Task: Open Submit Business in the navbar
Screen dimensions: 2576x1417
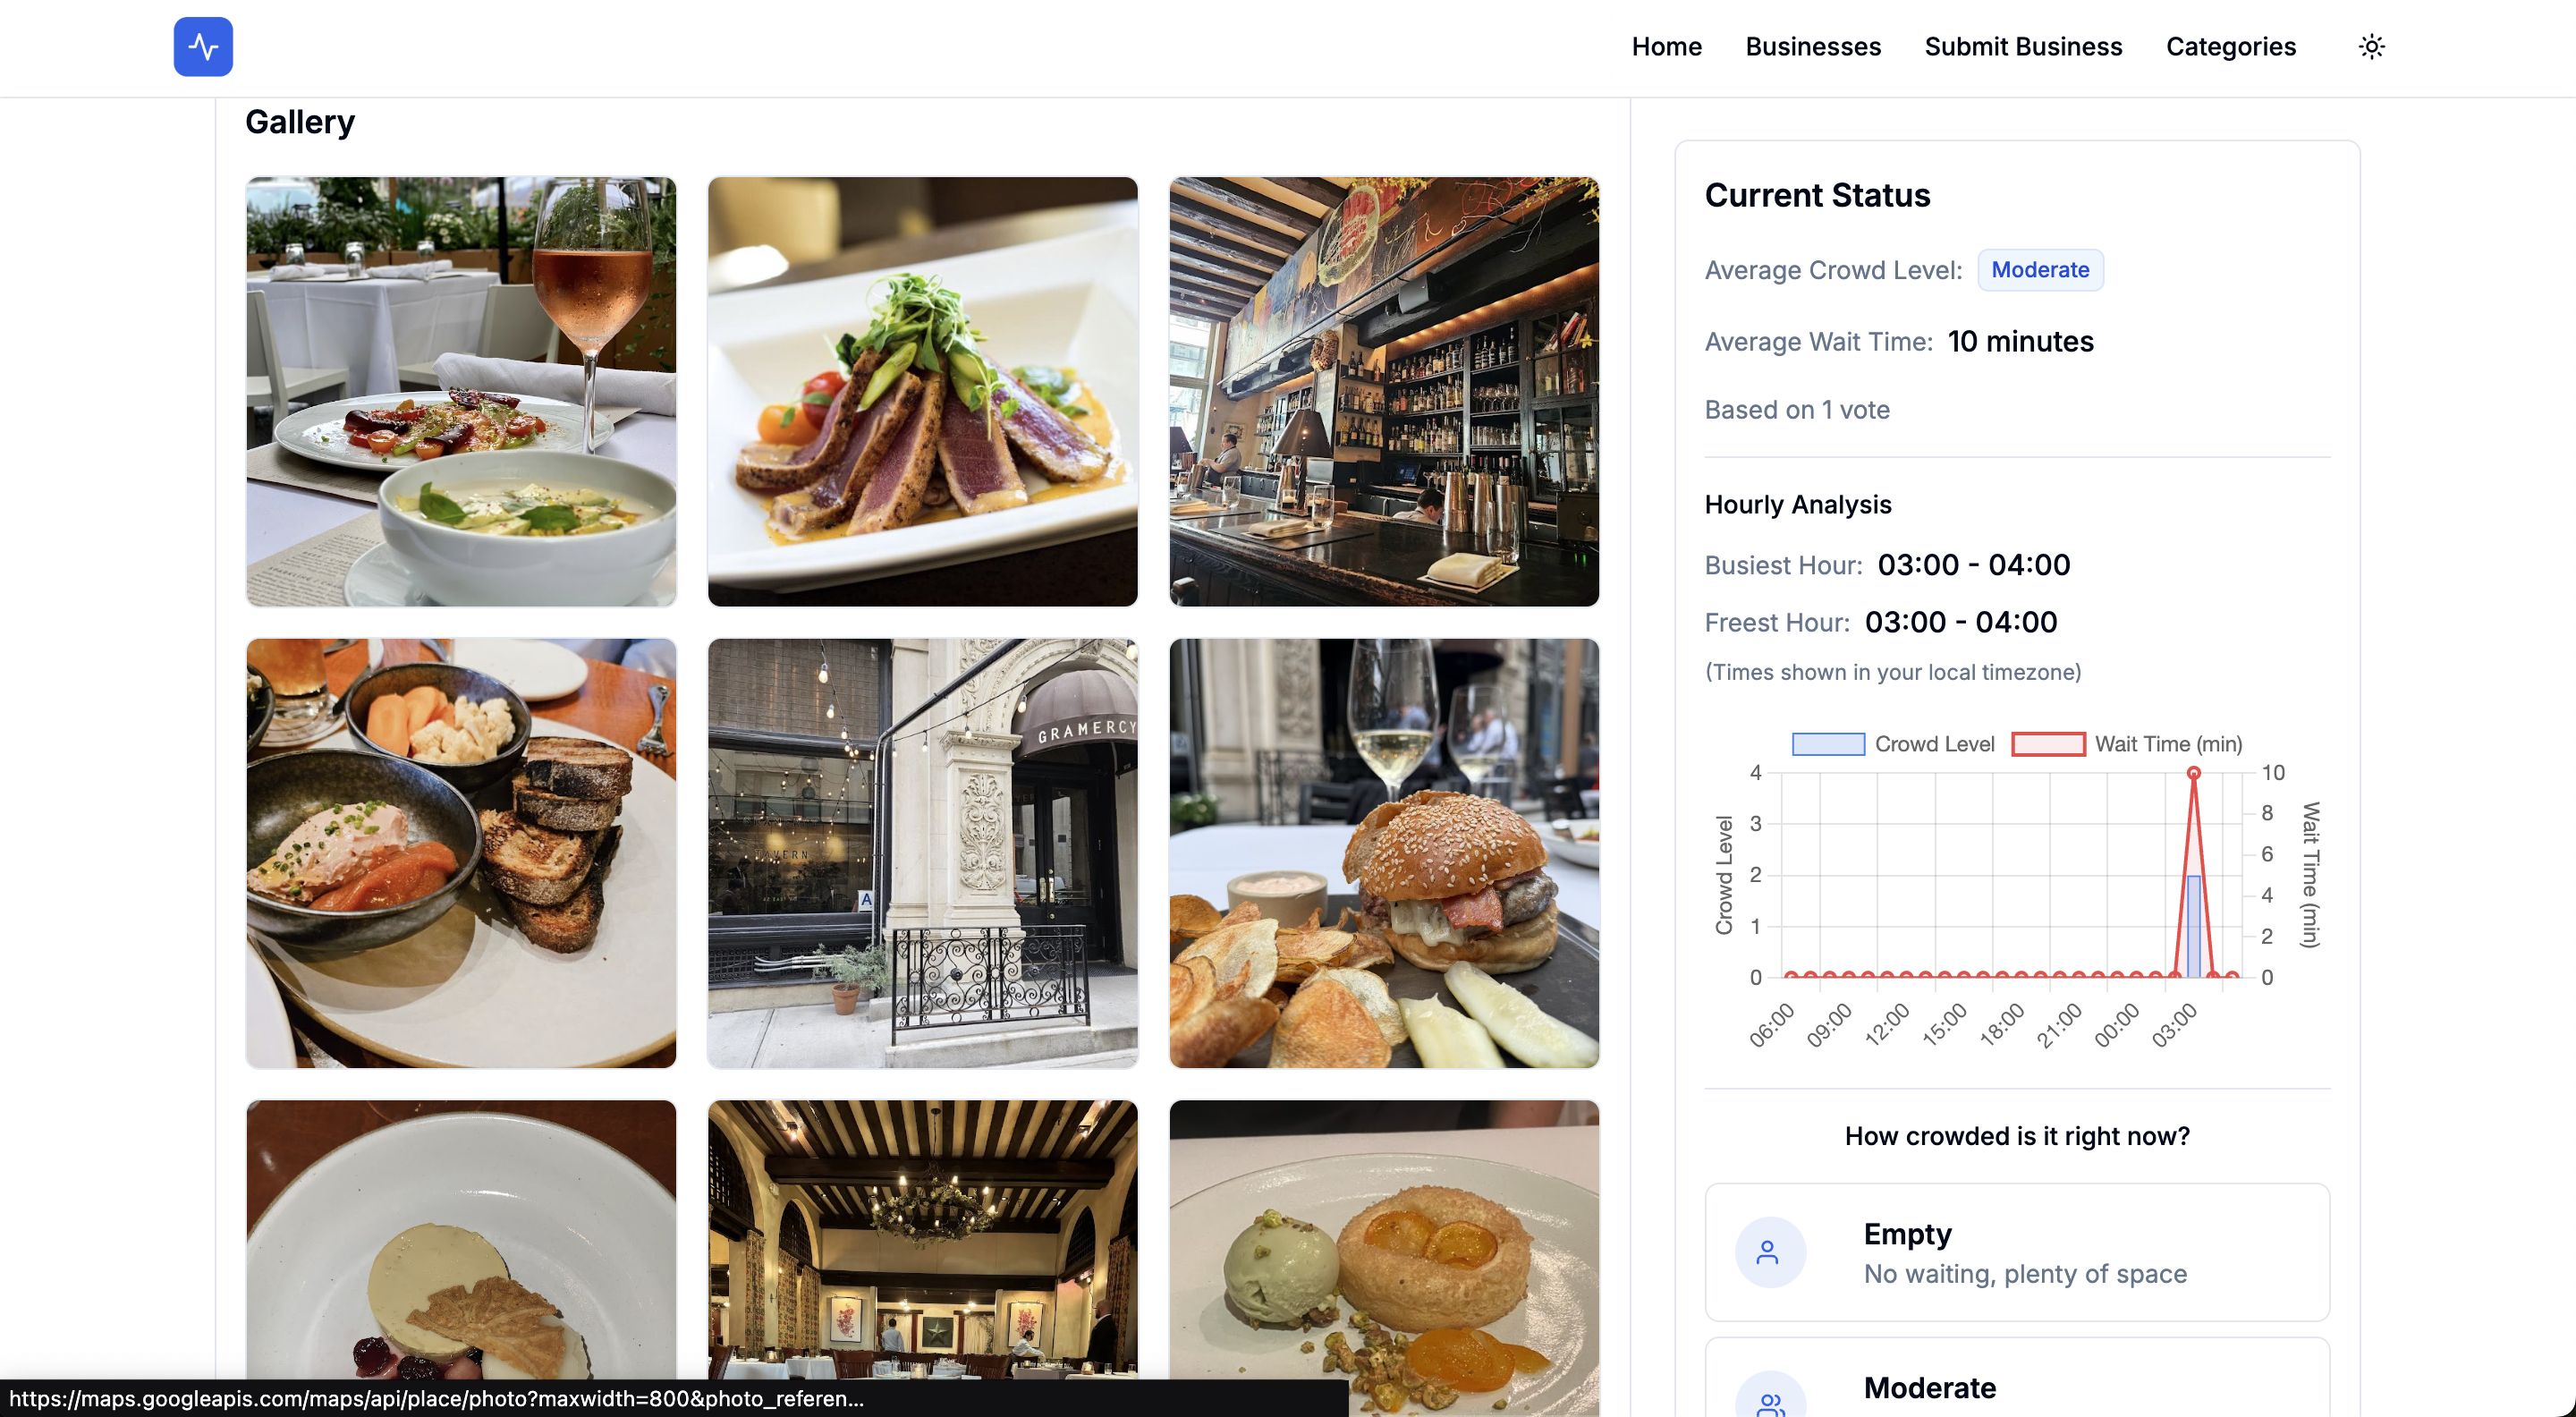Action: point(2023,46)
